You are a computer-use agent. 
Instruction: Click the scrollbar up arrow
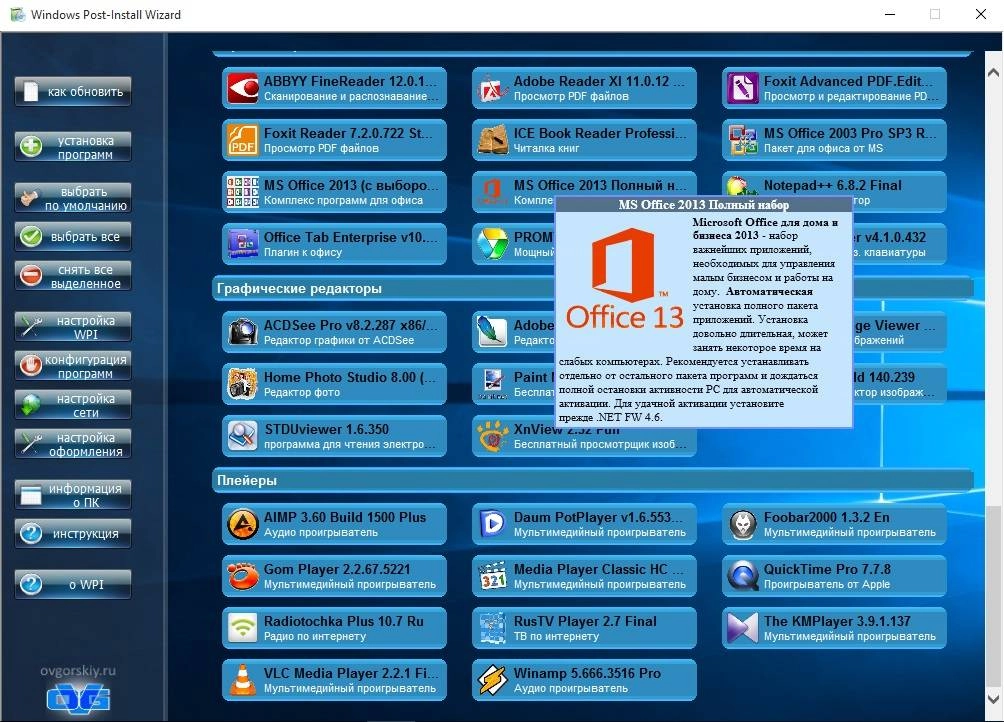click(x=993, y=73)
